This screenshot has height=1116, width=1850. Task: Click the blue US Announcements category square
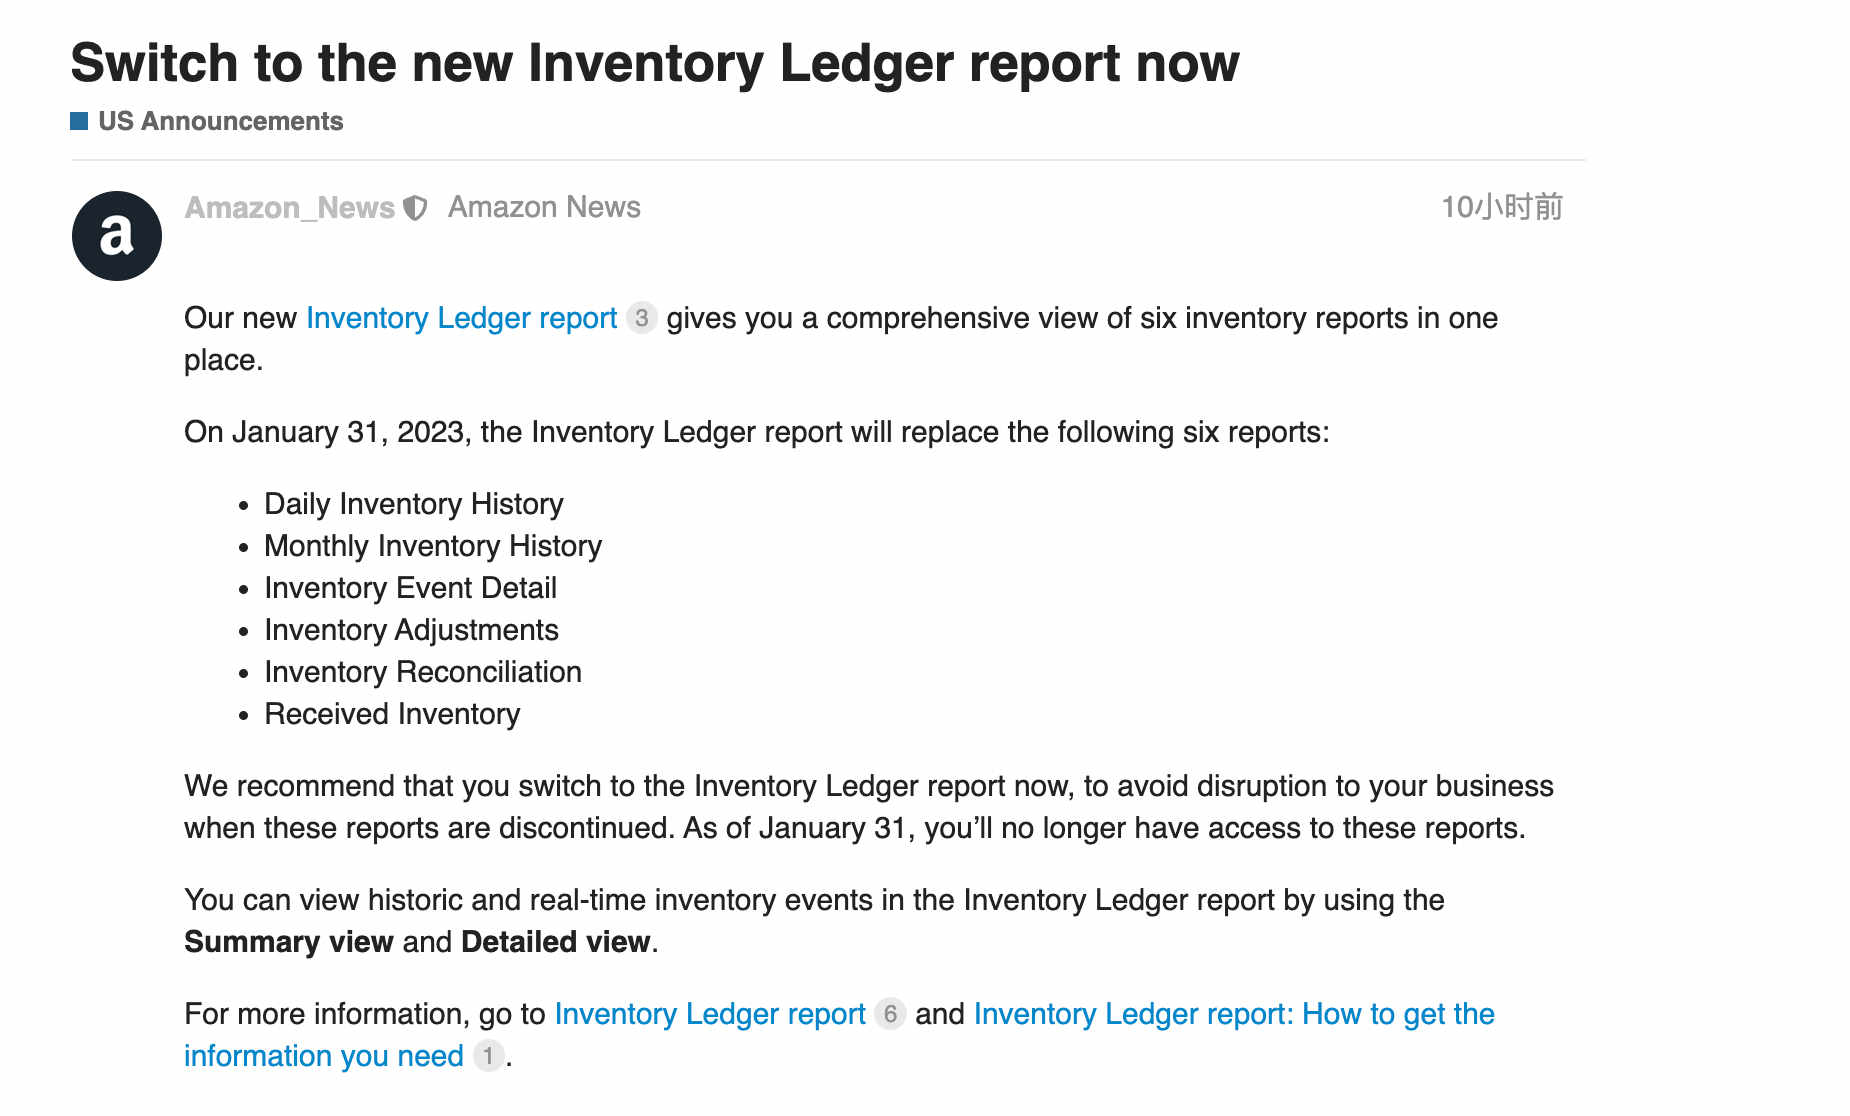point(79,122)
